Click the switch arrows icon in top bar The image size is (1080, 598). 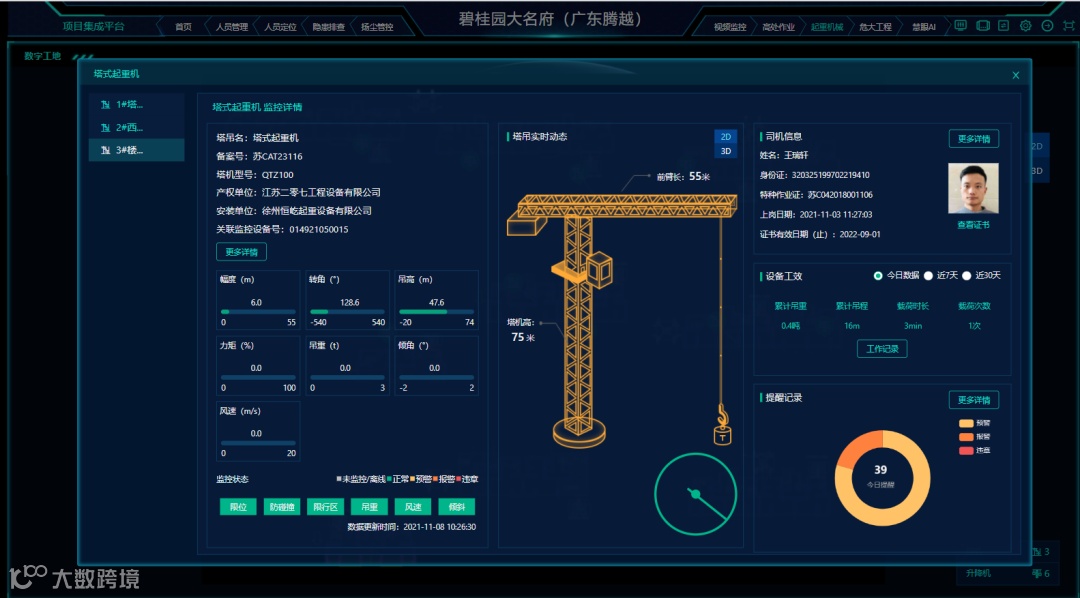point(1004,25)
